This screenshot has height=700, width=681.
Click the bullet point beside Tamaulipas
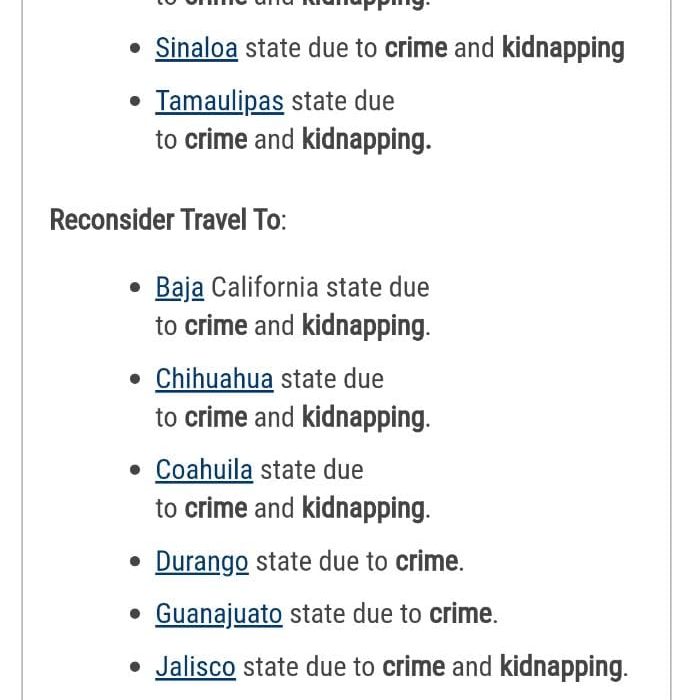(x=136, y=102)
